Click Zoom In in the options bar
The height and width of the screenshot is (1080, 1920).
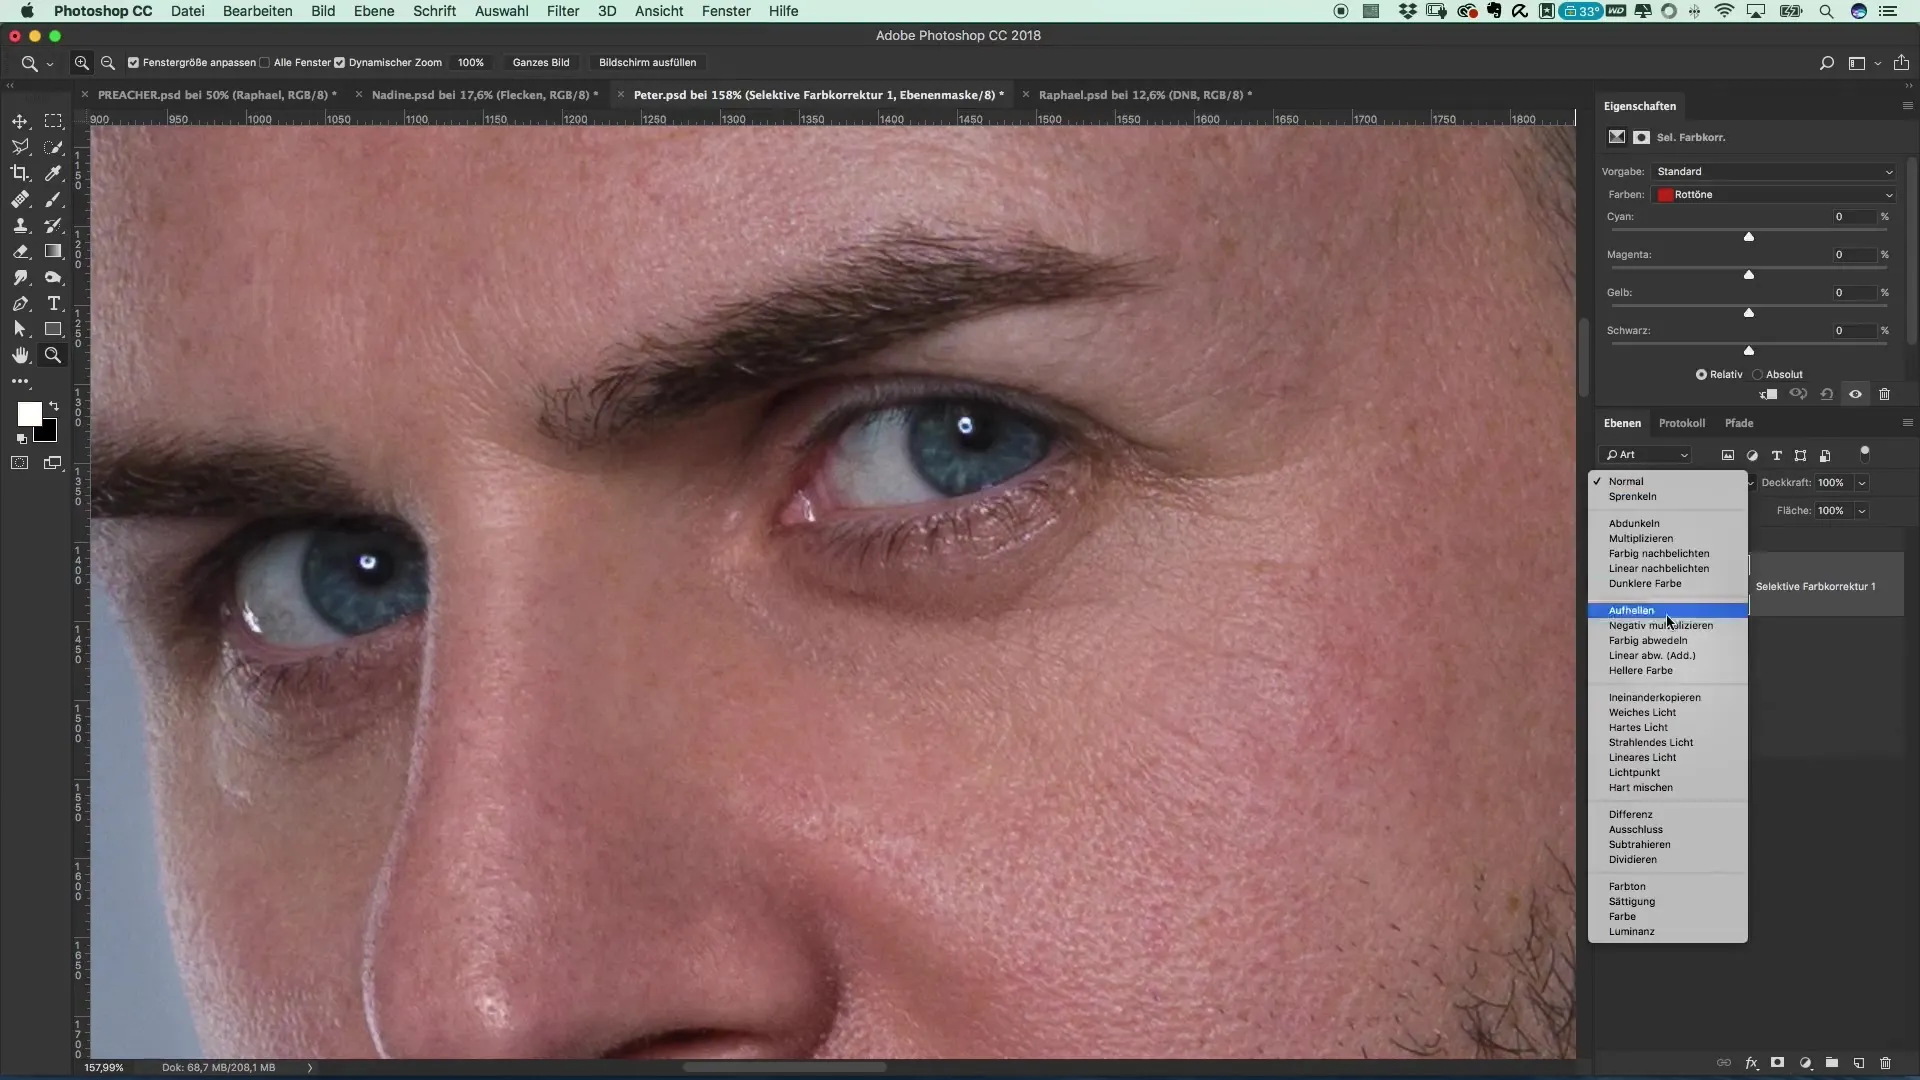pyautogui.click(x=82, y=62)
